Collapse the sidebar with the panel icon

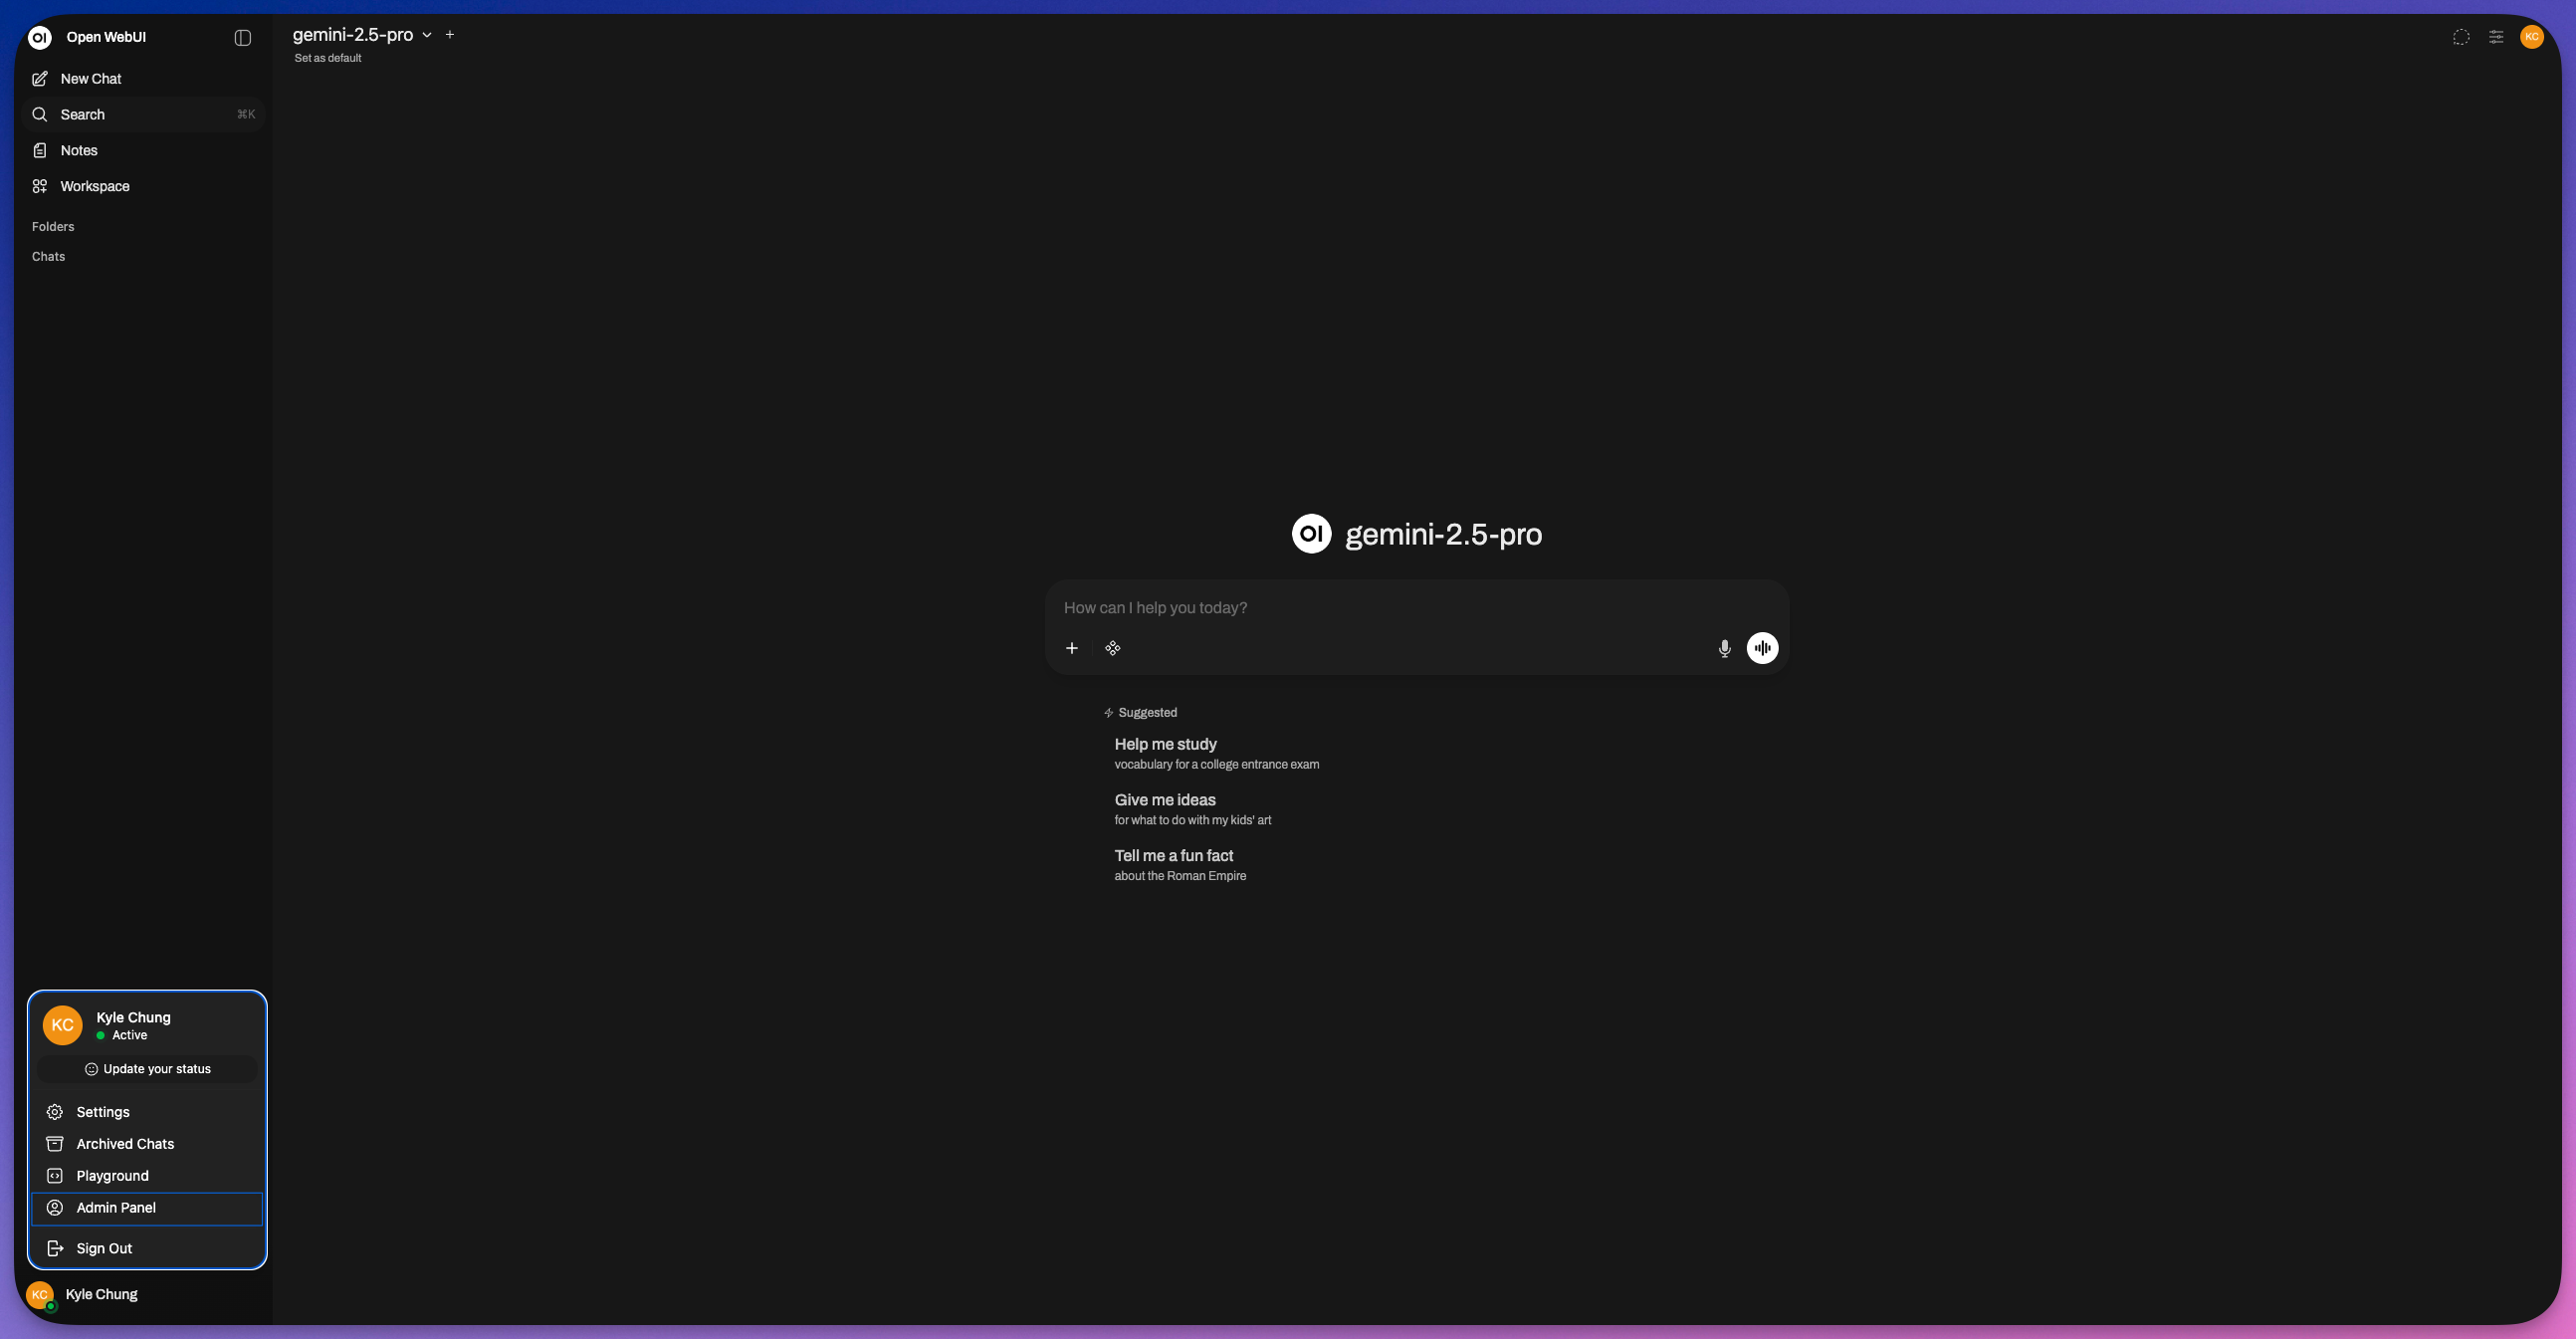(x=242, y=38)
